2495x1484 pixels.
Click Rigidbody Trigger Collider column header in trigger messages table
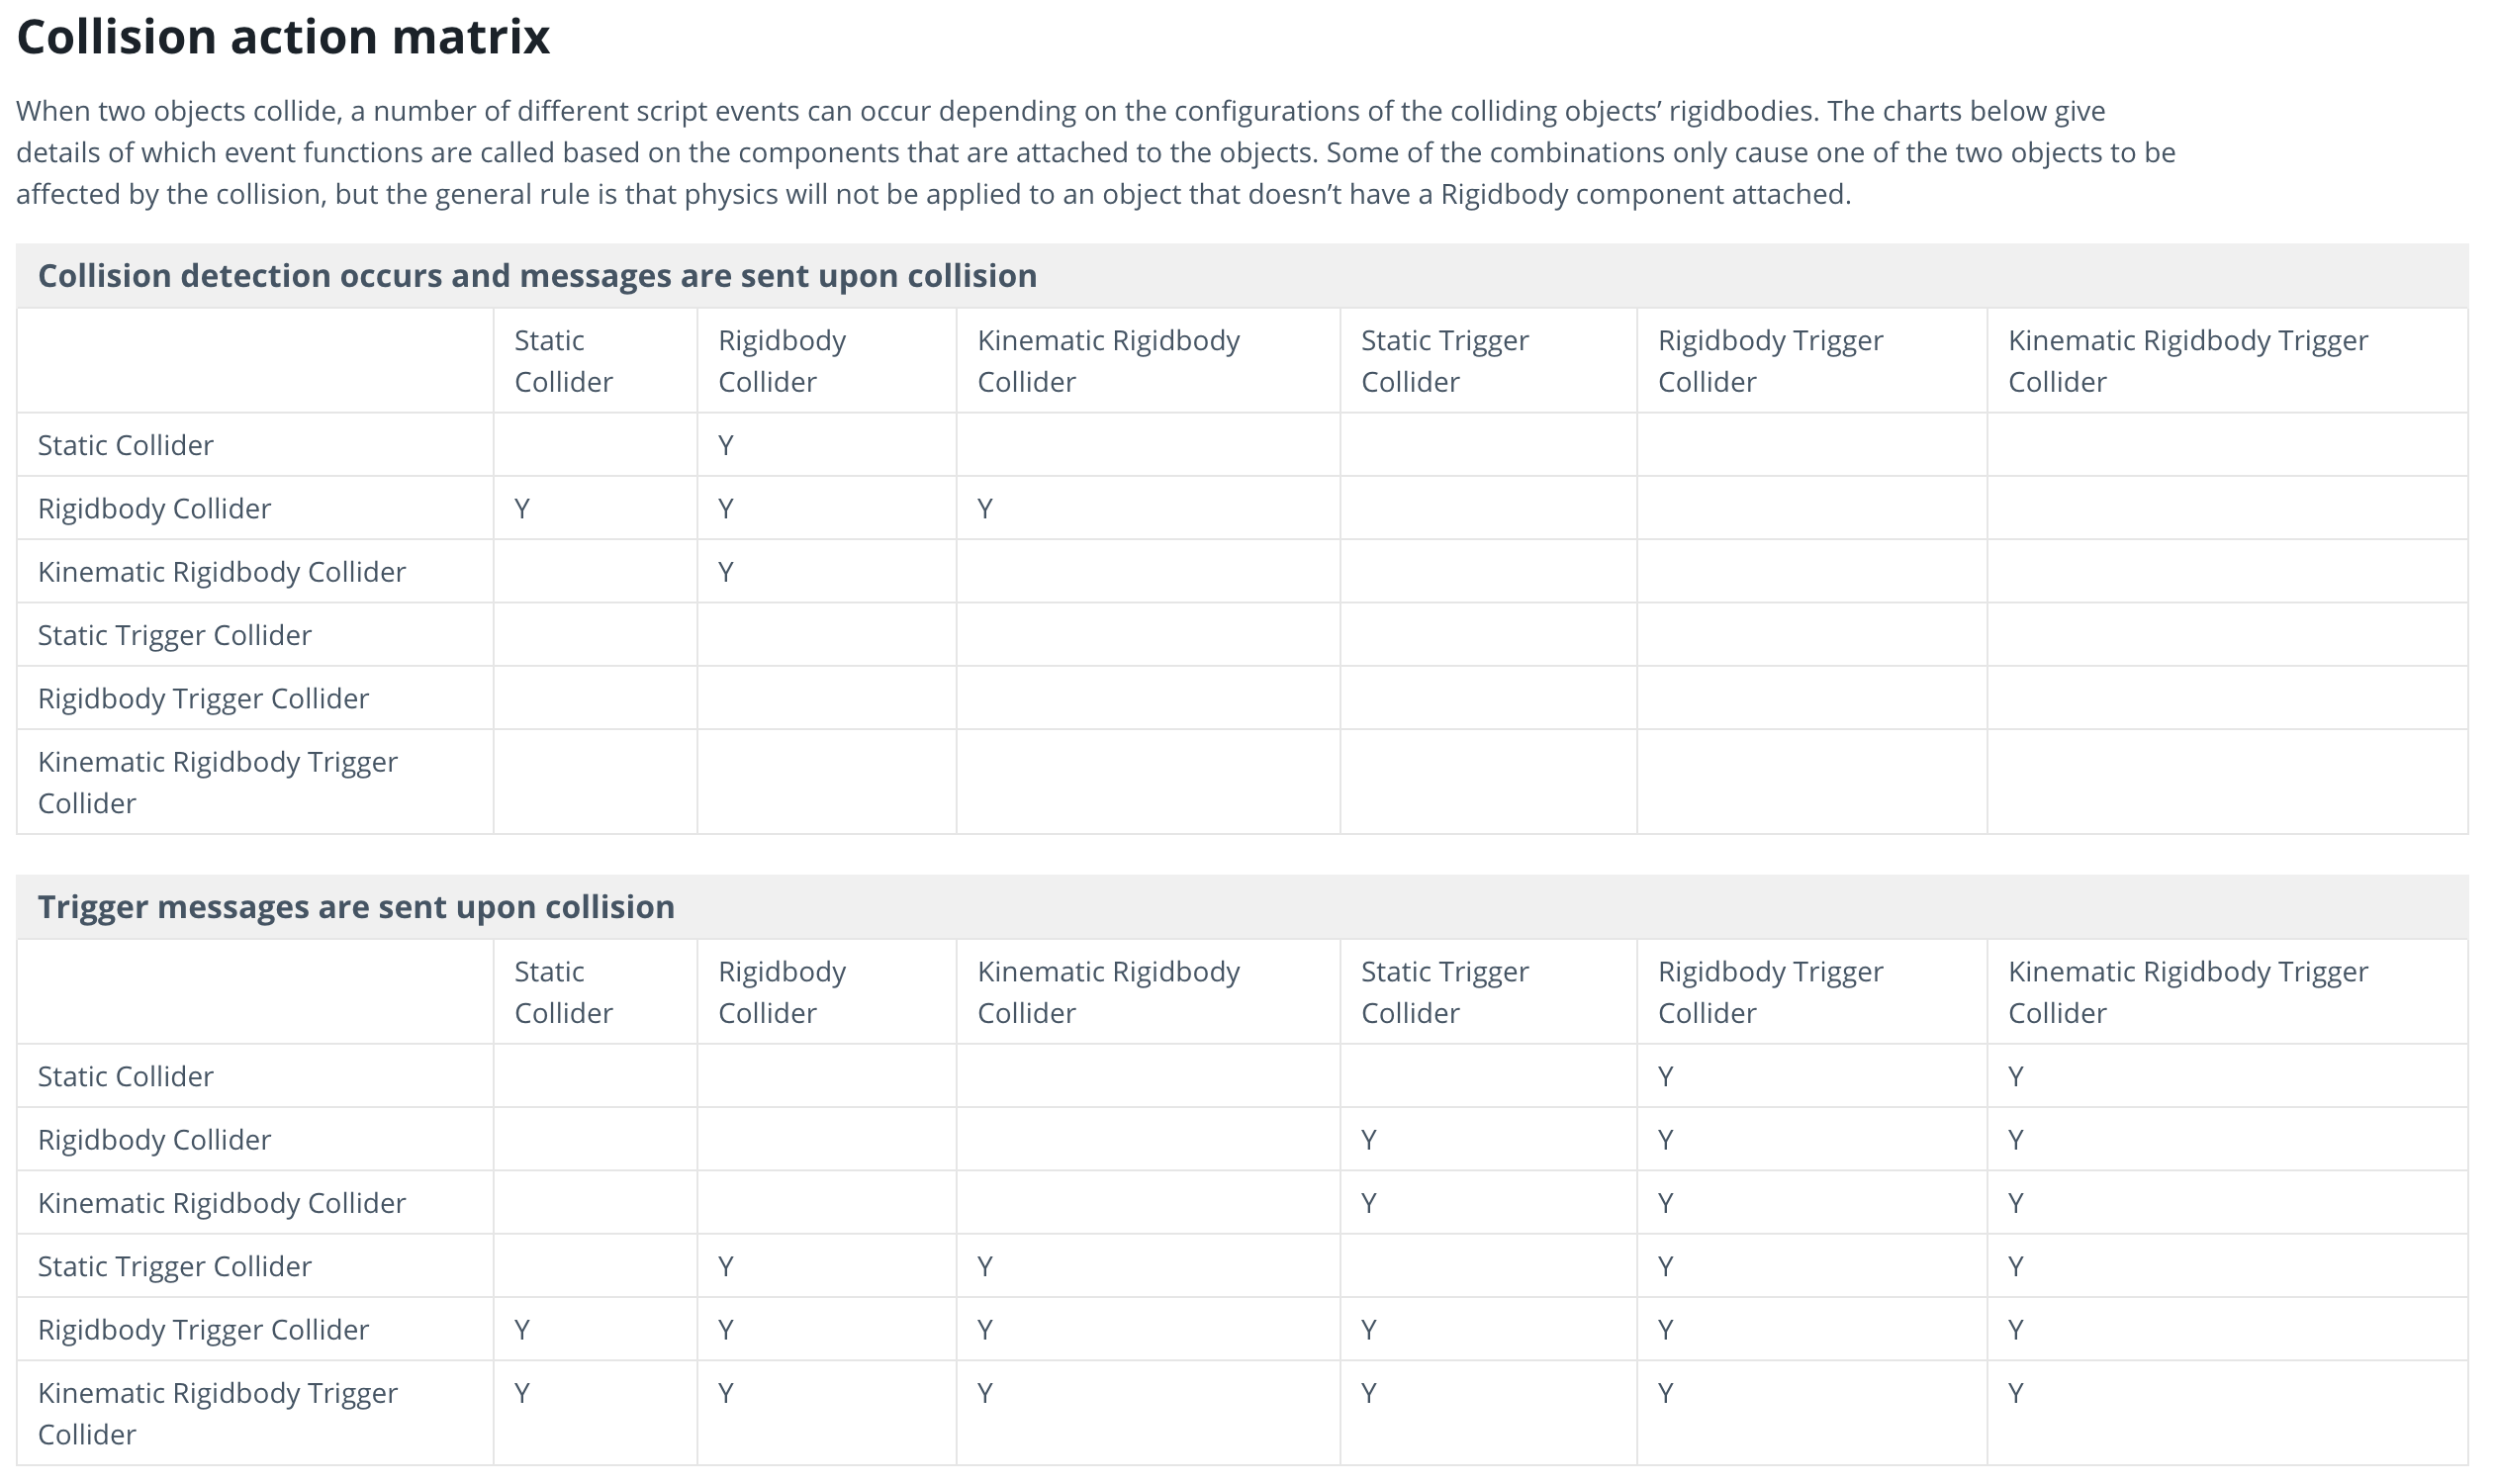point(1770,991)
